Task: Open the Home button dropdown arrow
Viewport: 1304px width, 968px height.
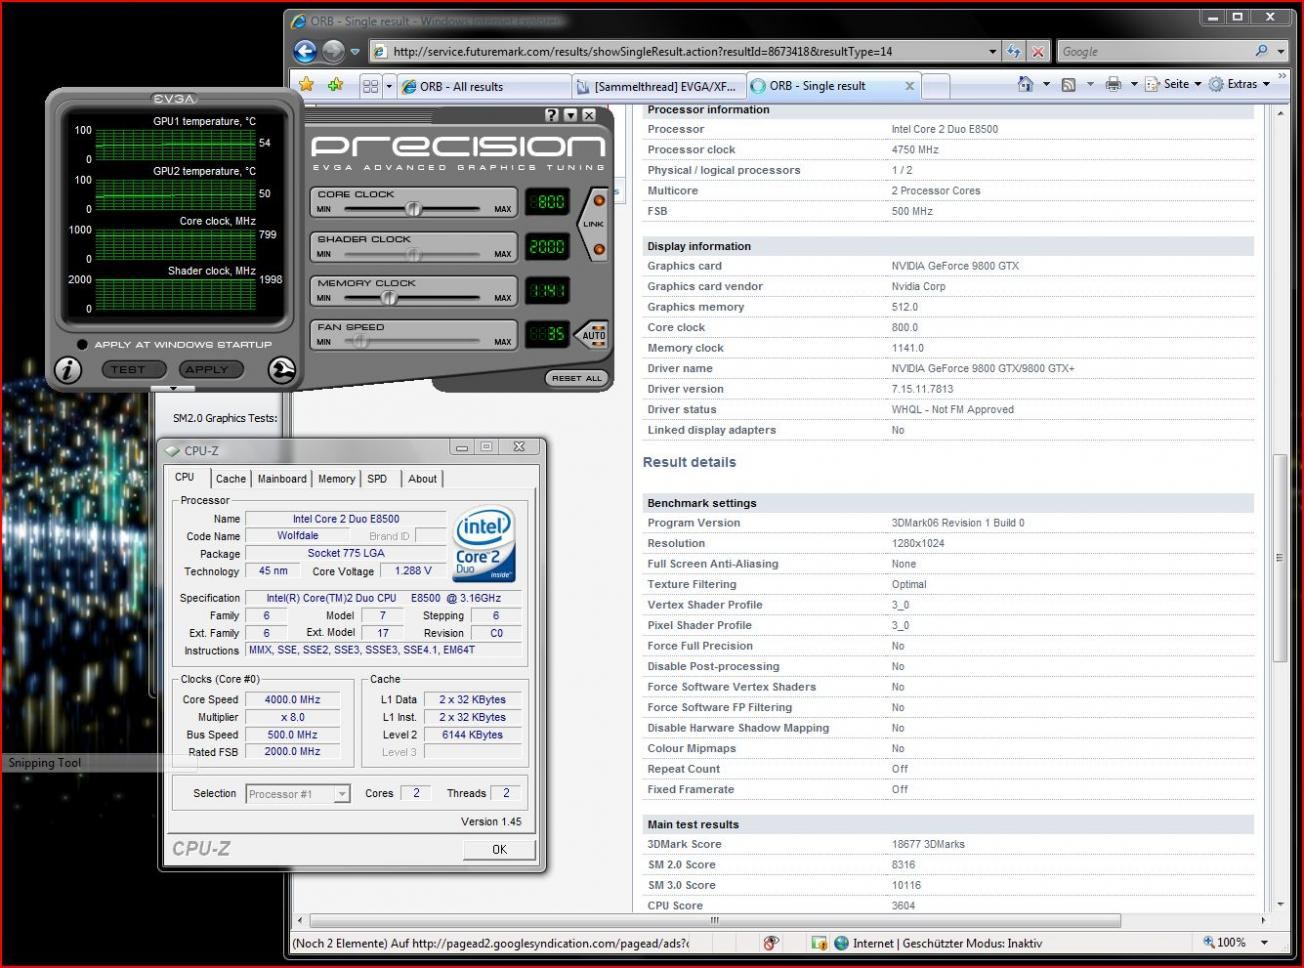Action: click(1045, 85)
